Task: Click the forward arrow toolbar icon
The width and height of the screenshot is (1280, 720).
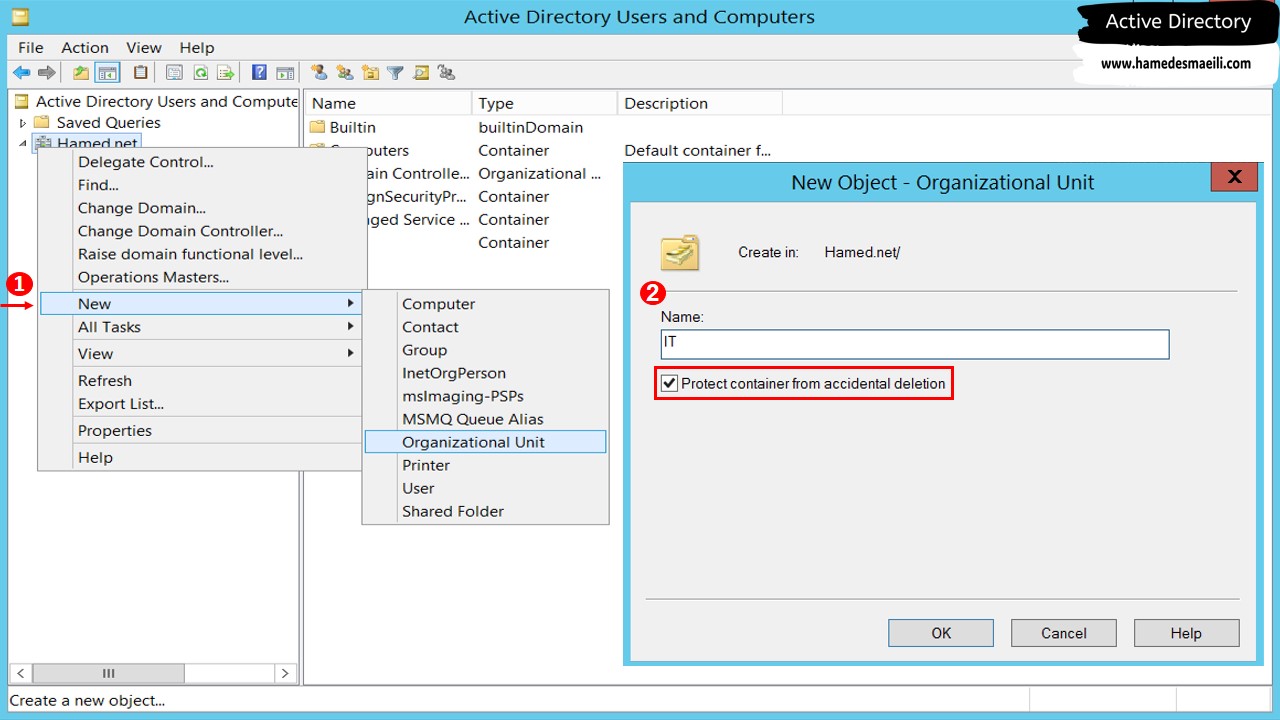Action: click(46, 73)
